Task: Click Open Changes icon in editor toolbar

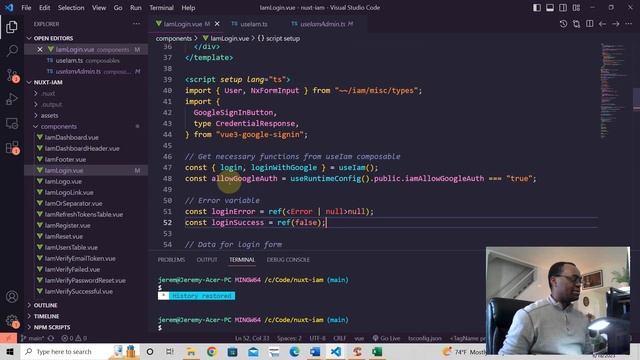Action: 576,24
